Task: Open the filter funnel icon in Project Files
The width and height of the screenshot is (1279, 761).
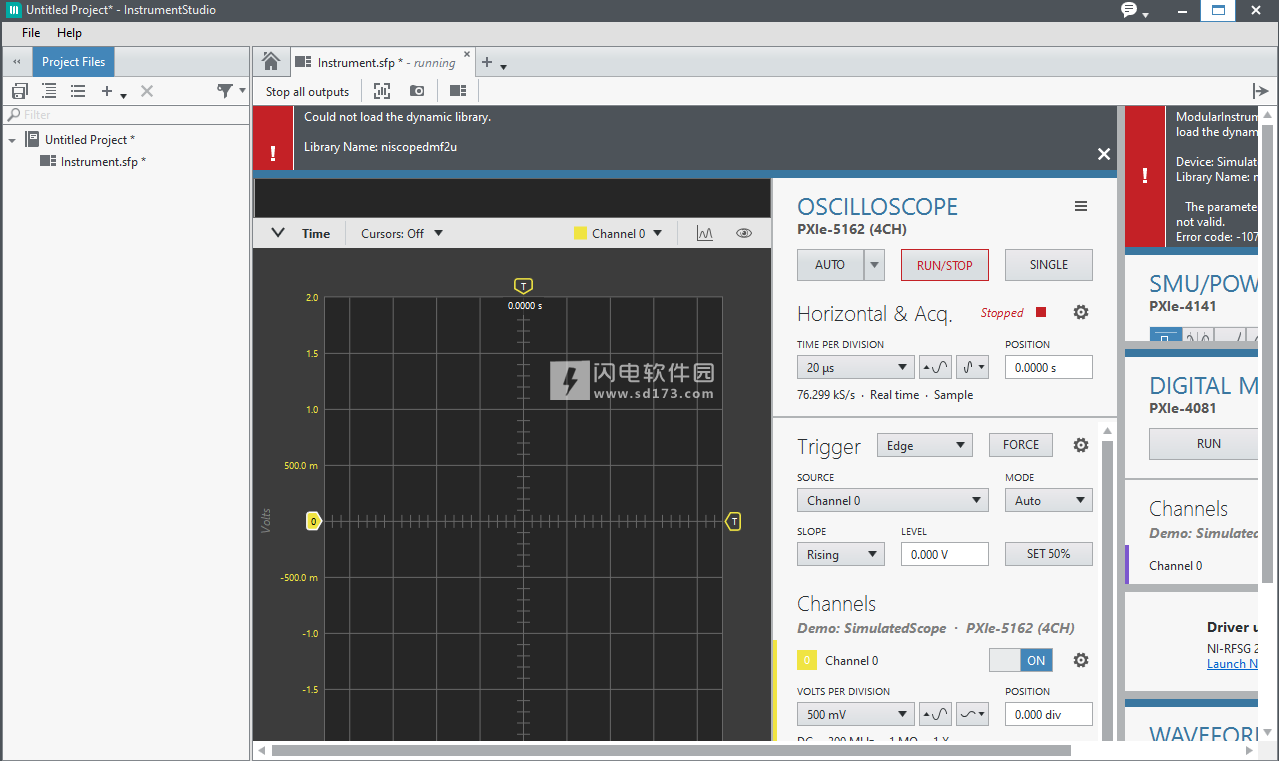Action: (225, 91)
